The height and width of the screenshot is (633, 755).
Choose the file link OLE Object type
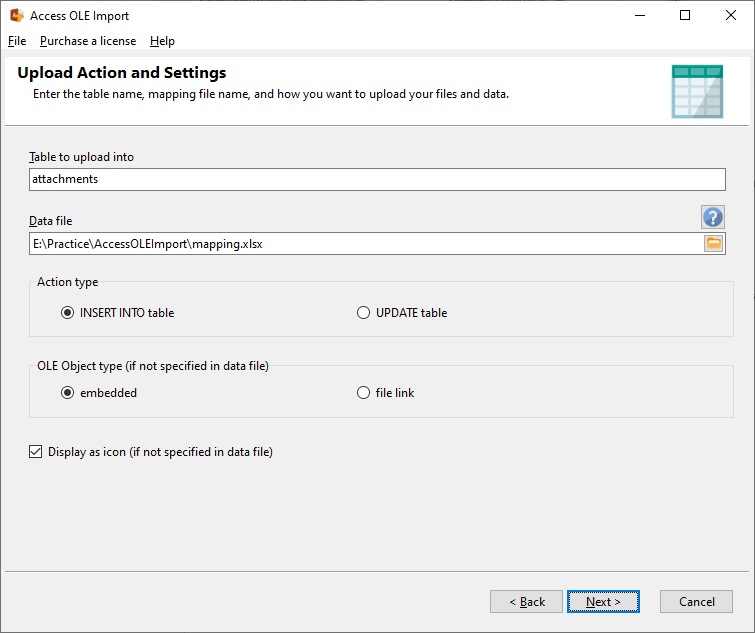(364, 393)
